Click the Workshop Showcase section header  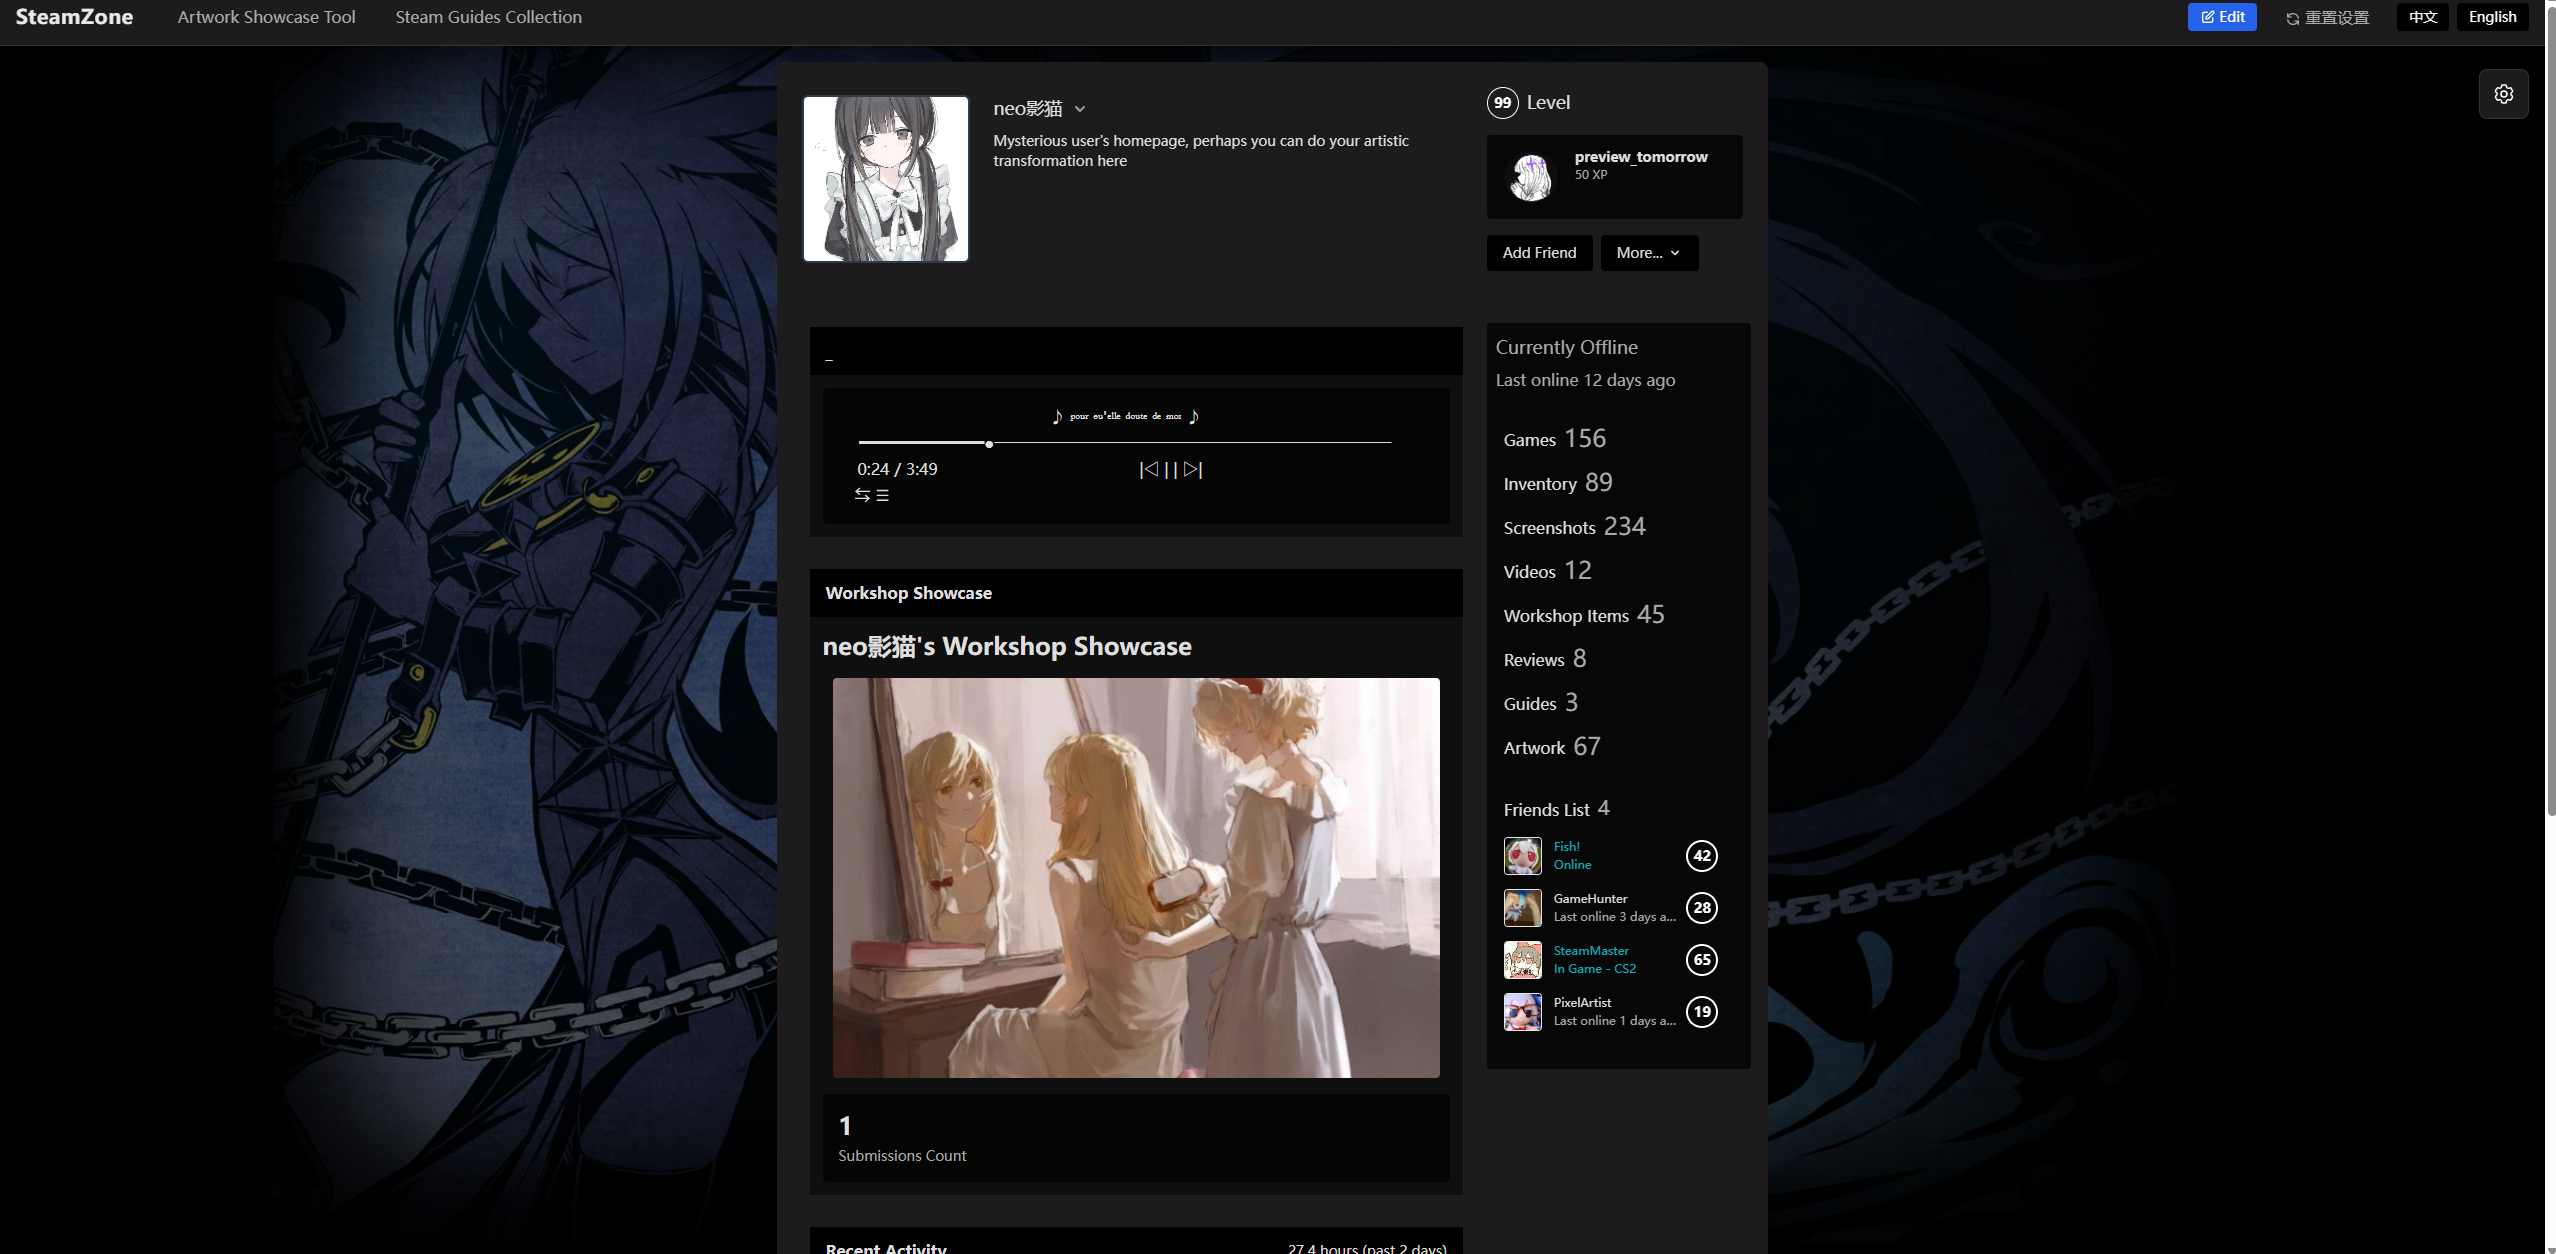point(1136,593)
